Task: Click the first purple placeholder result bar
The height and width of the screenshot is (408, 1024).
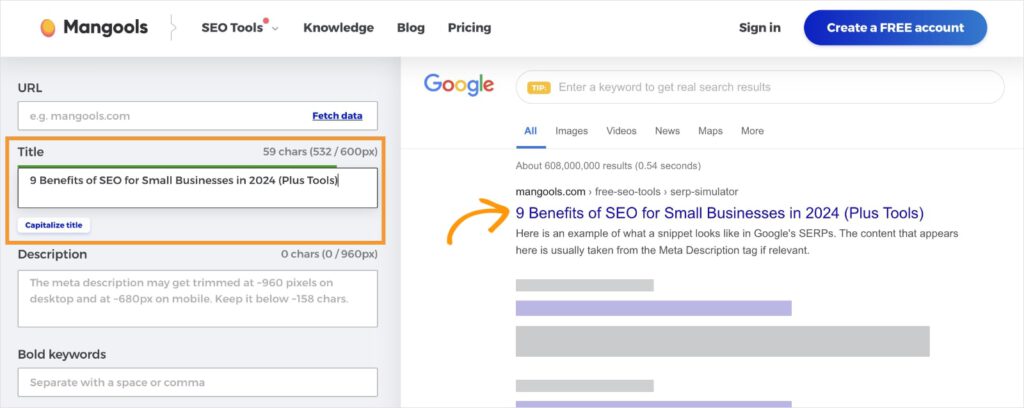Action: coord(654,308)
